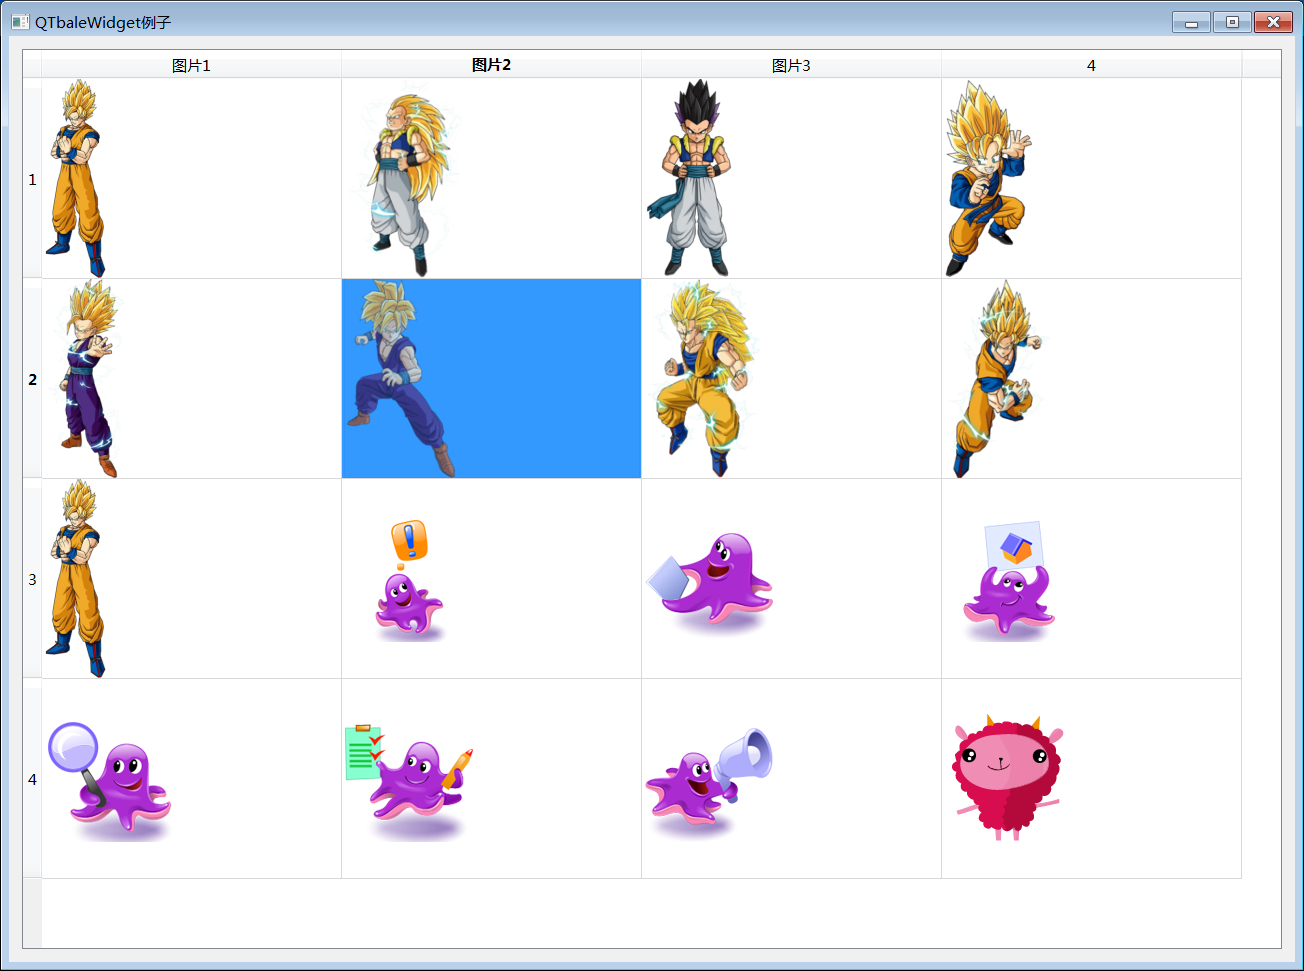The image size is (1304, 971).
Task: Select the octopus with checklist and pencil icon
Action: tap(408, 782)
